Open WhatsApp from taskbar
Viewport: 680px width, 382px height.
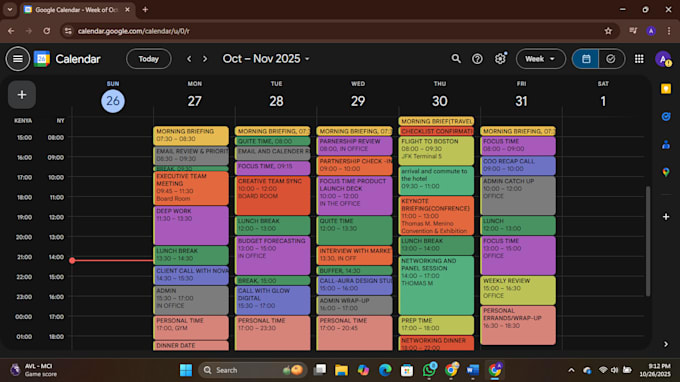(x=429, y=370)
